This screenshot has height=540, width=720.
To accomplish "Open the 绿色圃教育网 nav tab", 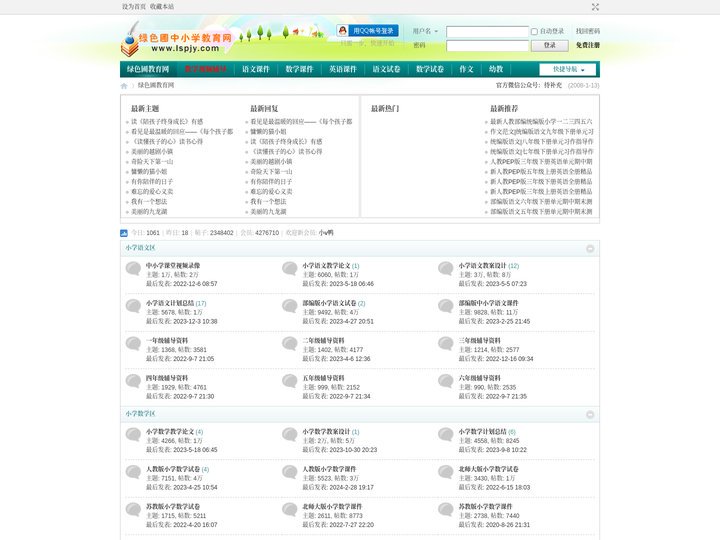I will pos(148,69).
